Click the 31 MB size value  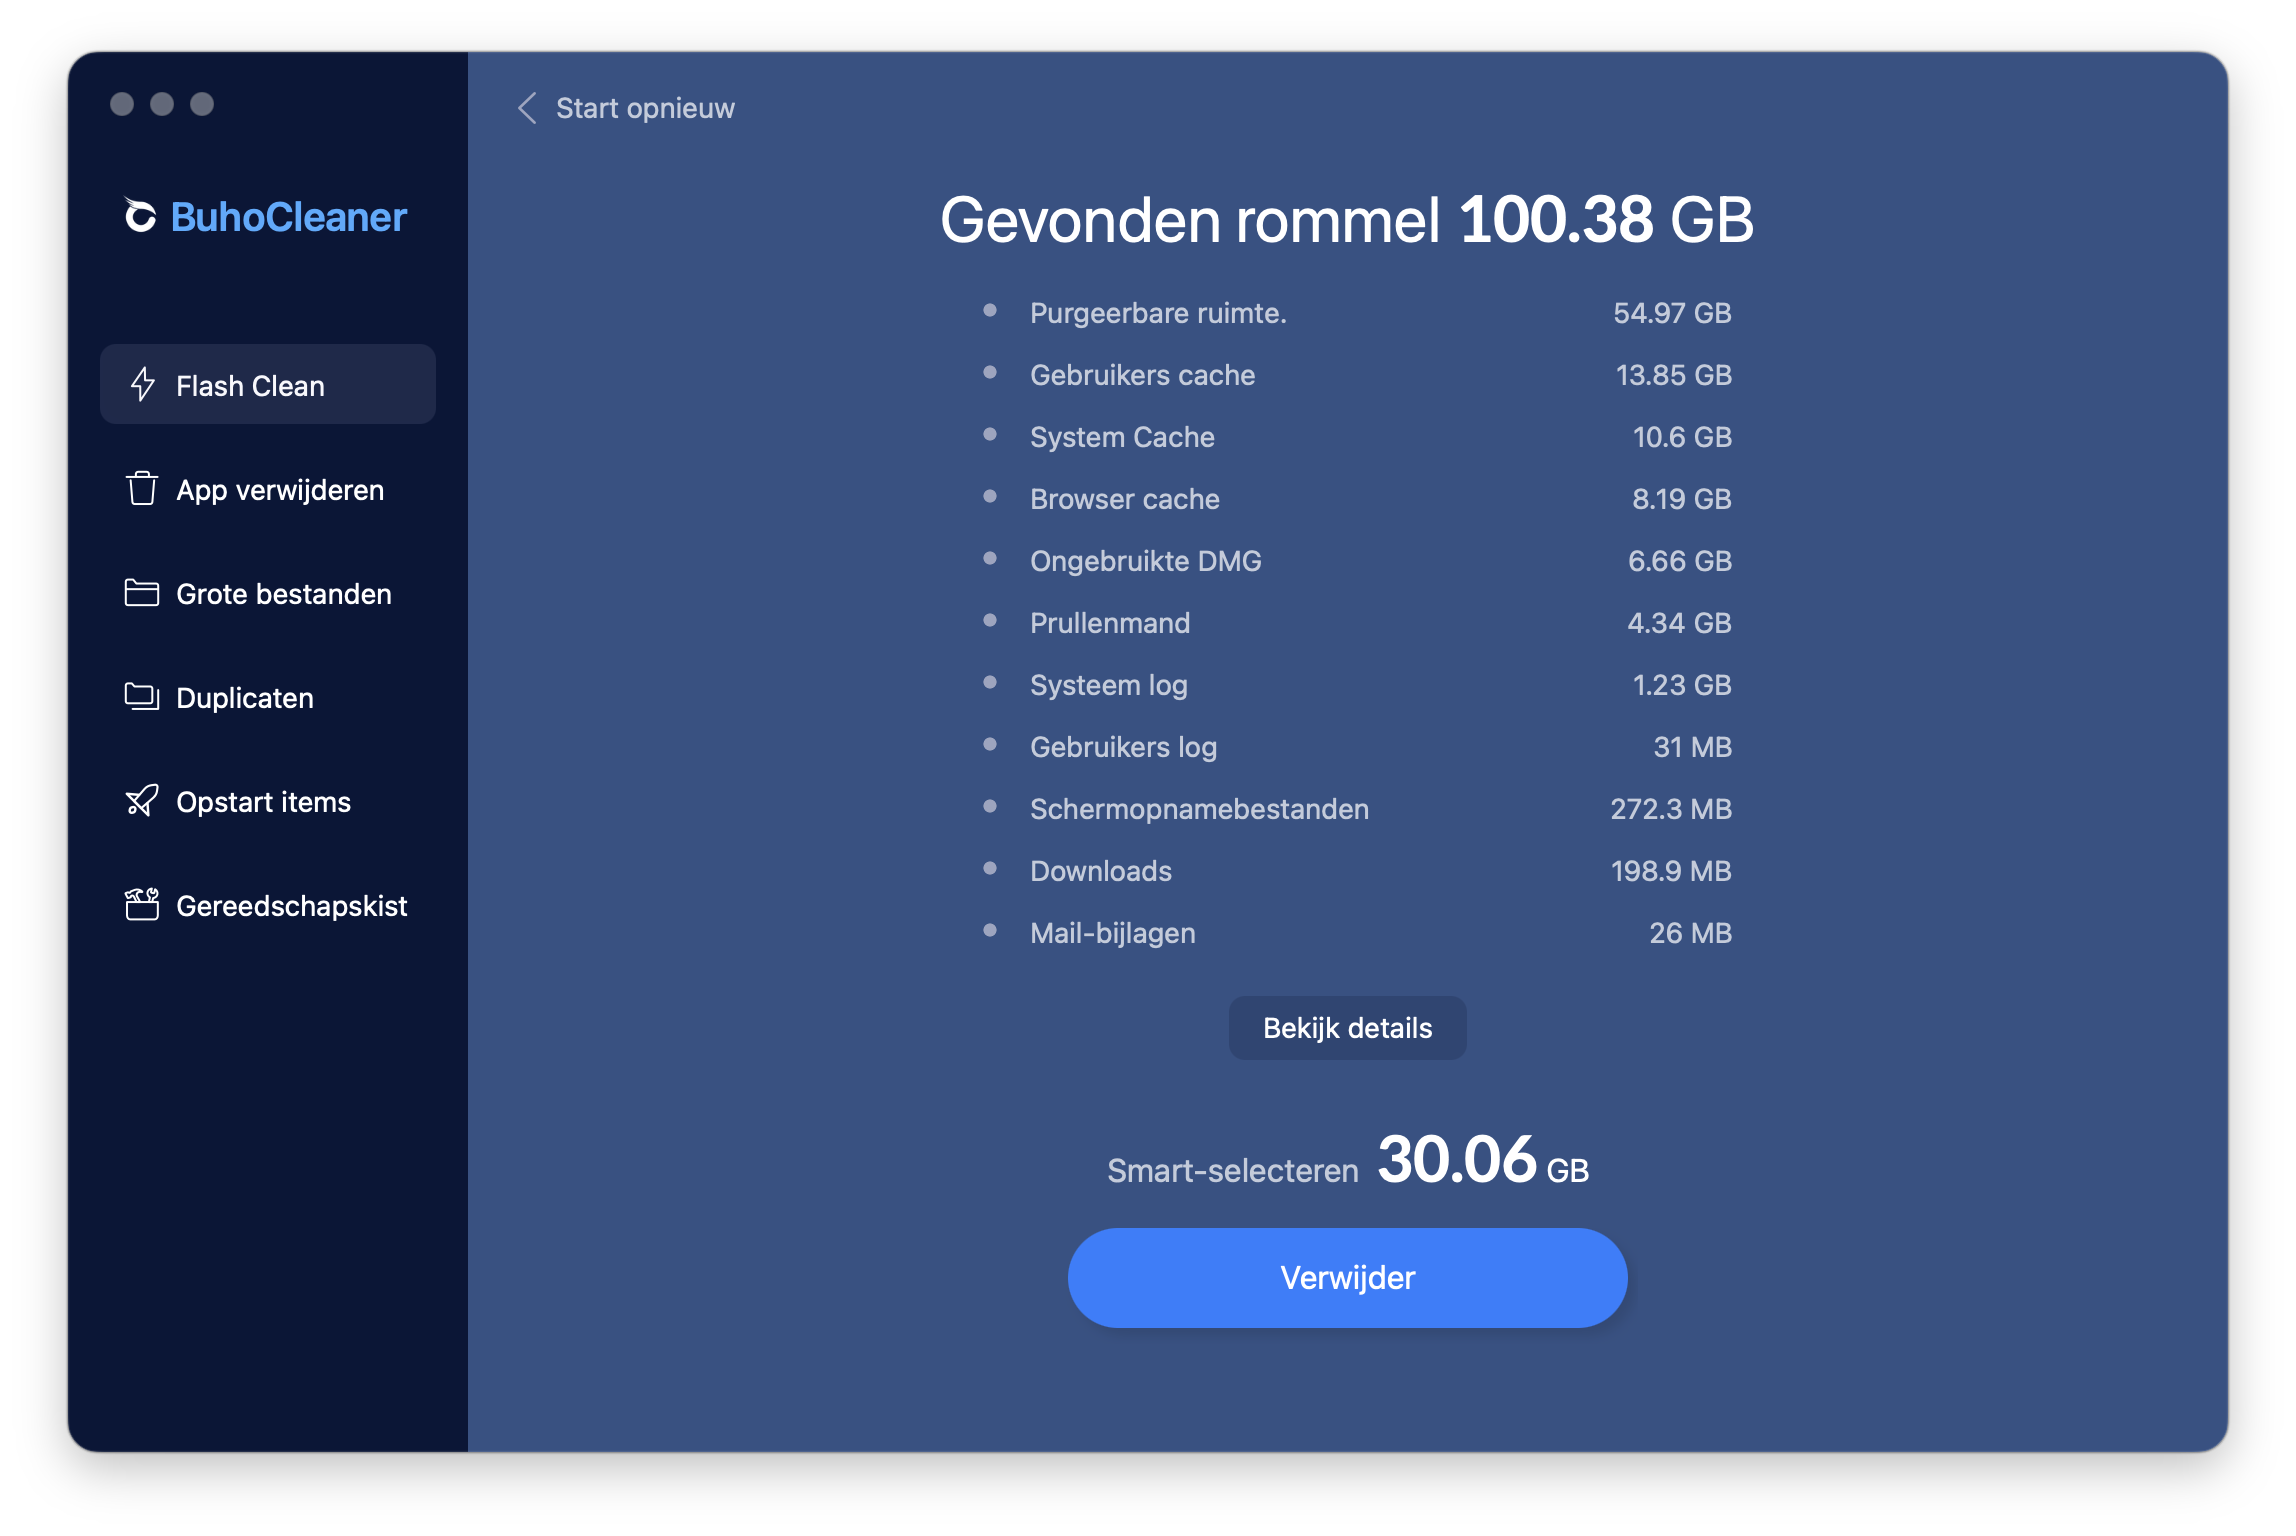coord(1692,747)
